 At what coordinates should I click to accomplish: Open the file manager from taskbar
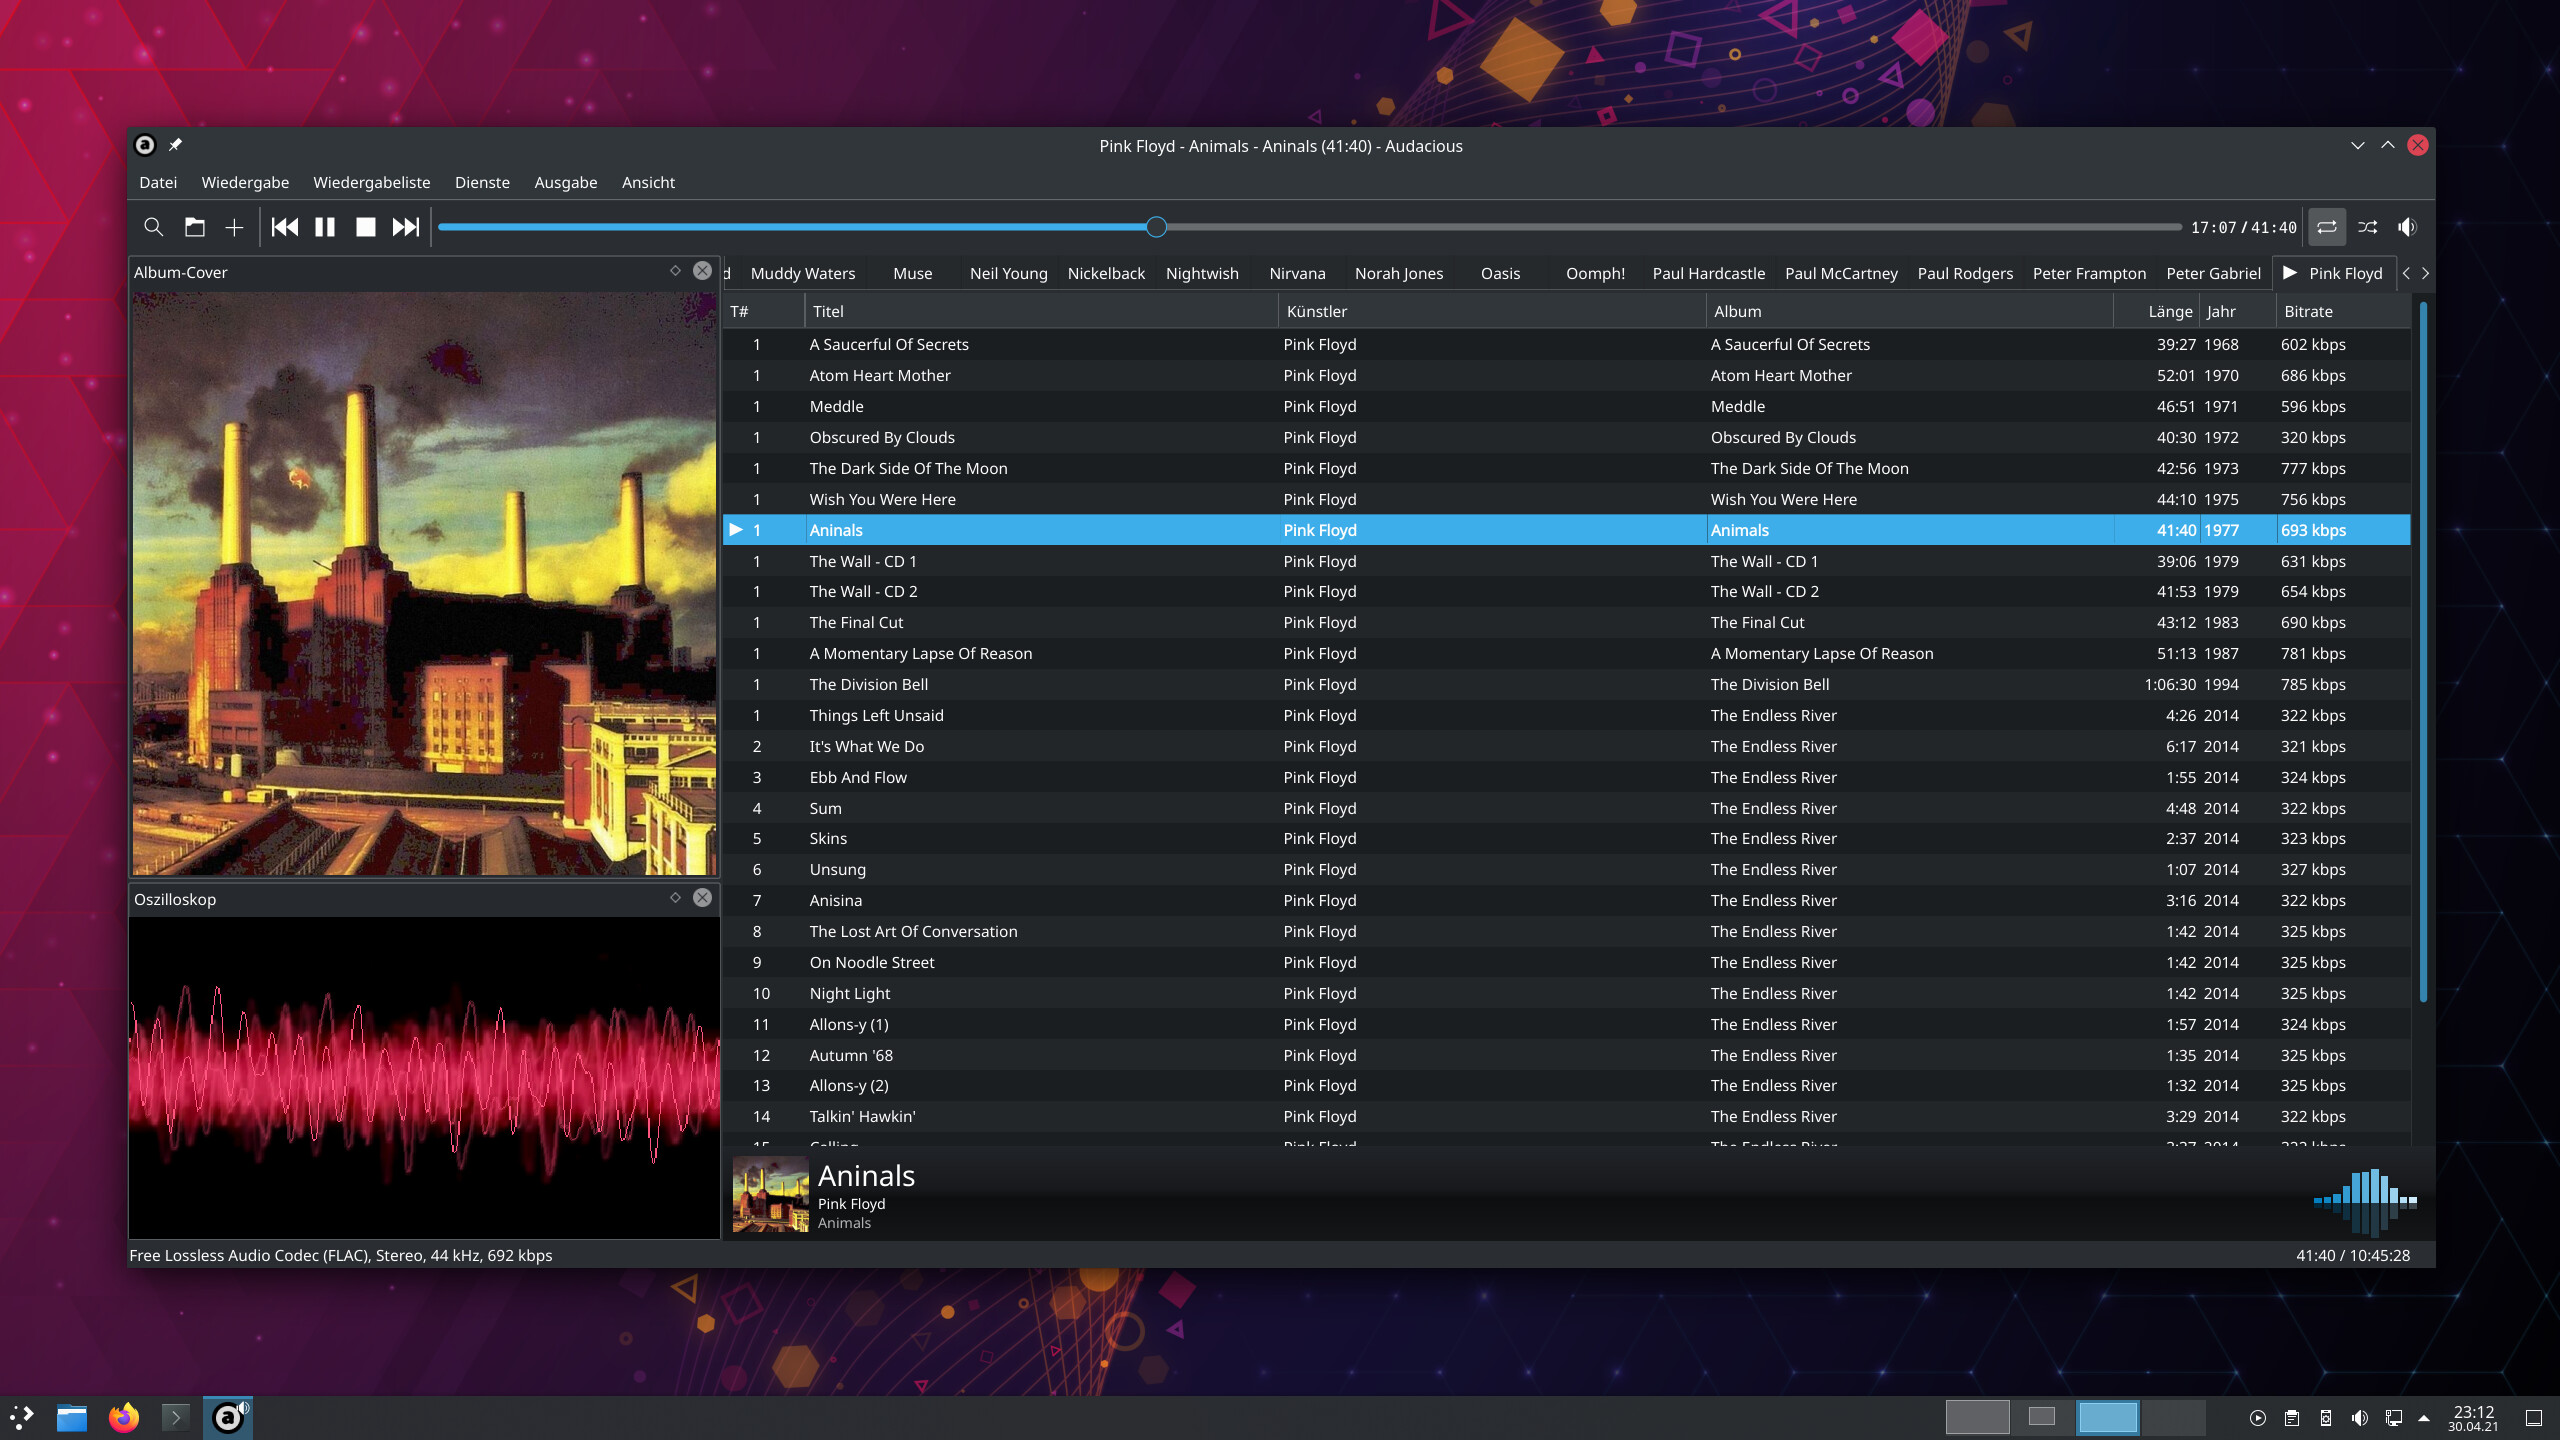pos(72,1417)
